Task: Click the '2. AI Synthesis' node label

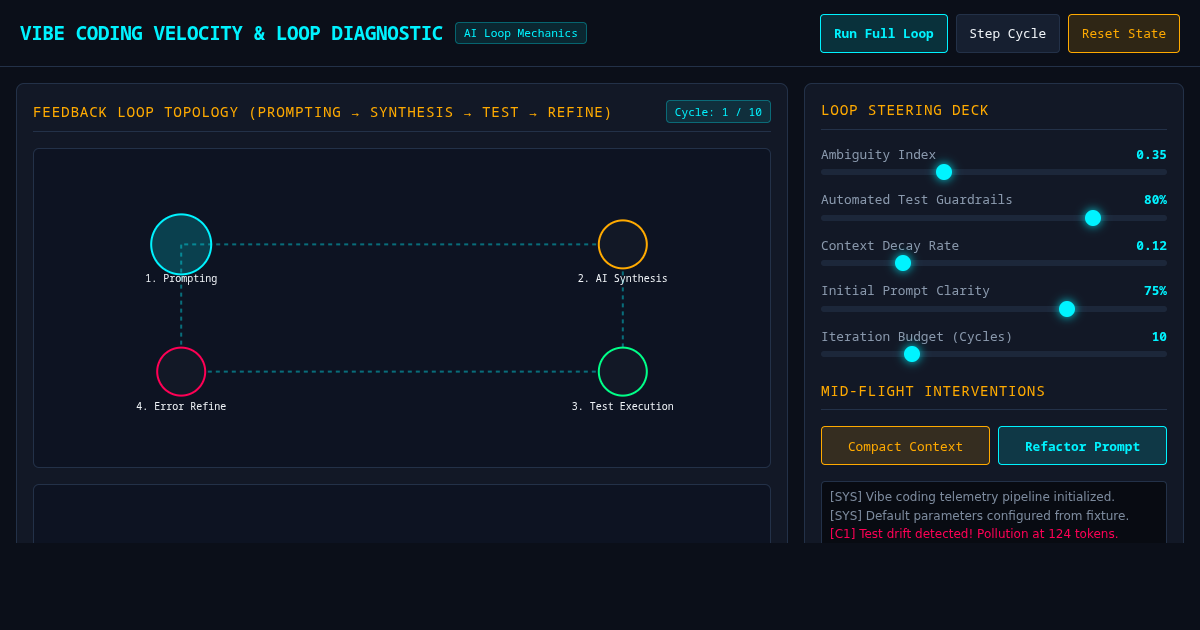Action: click(623, 279)
